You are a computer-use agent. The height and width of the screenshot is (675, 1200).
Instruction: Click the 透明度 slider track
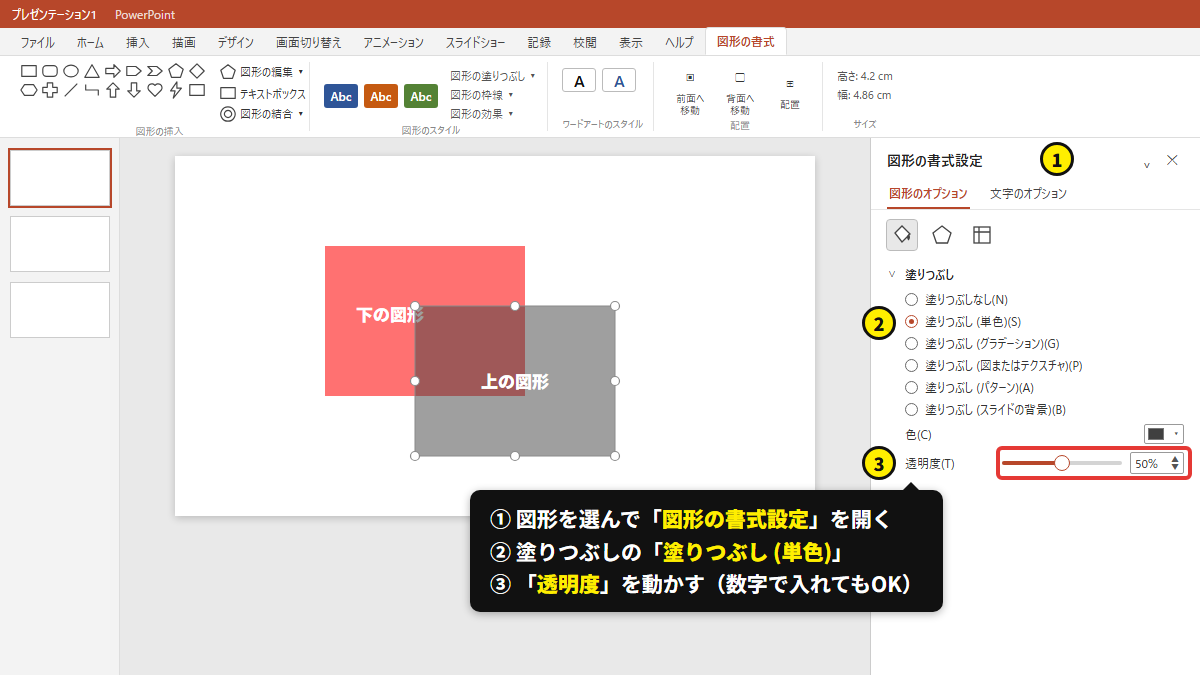(x=1061, y=463)
